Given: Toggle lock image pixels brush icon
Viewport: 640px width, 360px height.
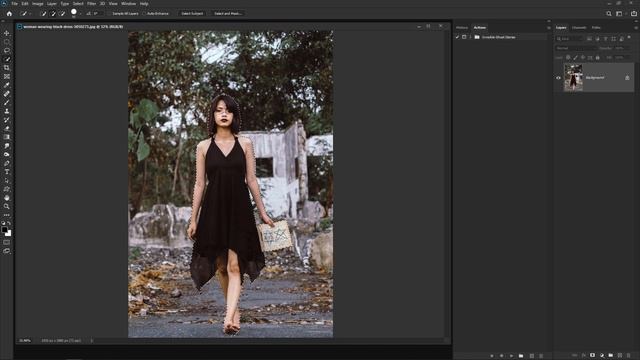Looking at the screenshot, I should tap(576, 58).
